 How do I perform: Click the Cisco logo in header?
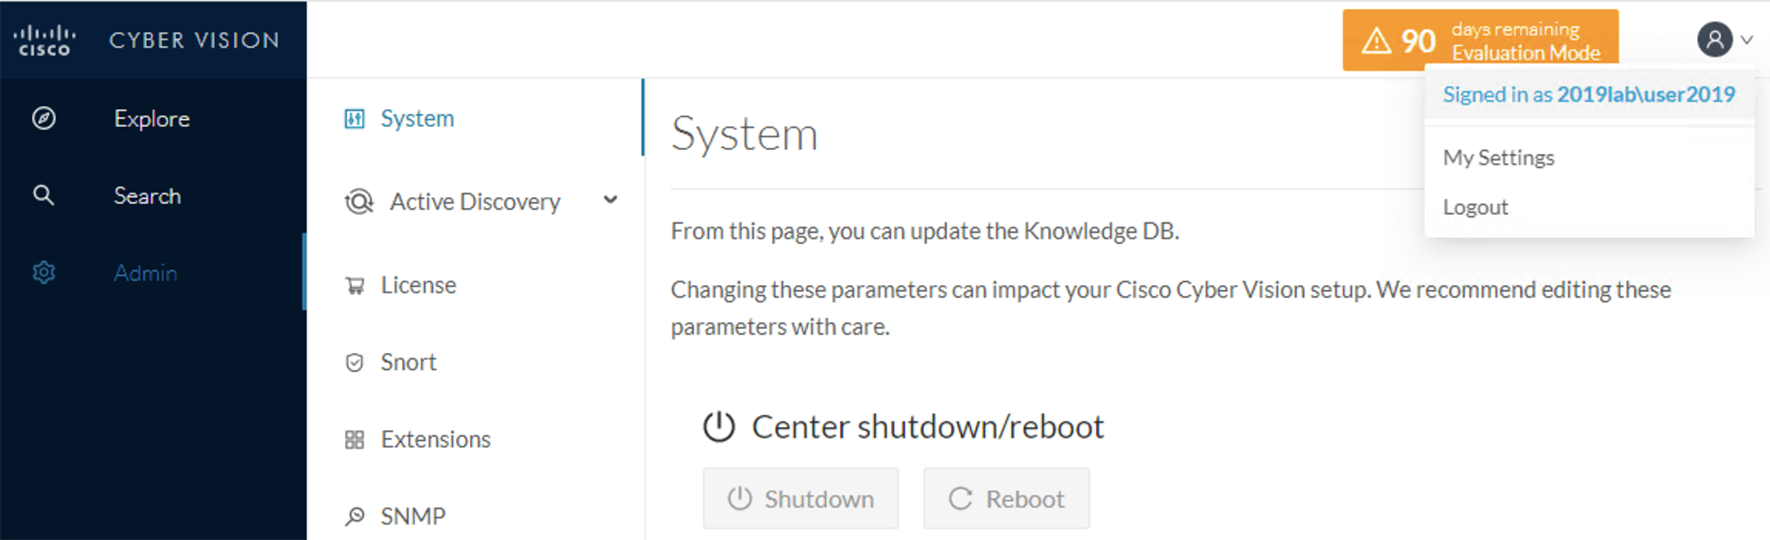tap(44, 40)
